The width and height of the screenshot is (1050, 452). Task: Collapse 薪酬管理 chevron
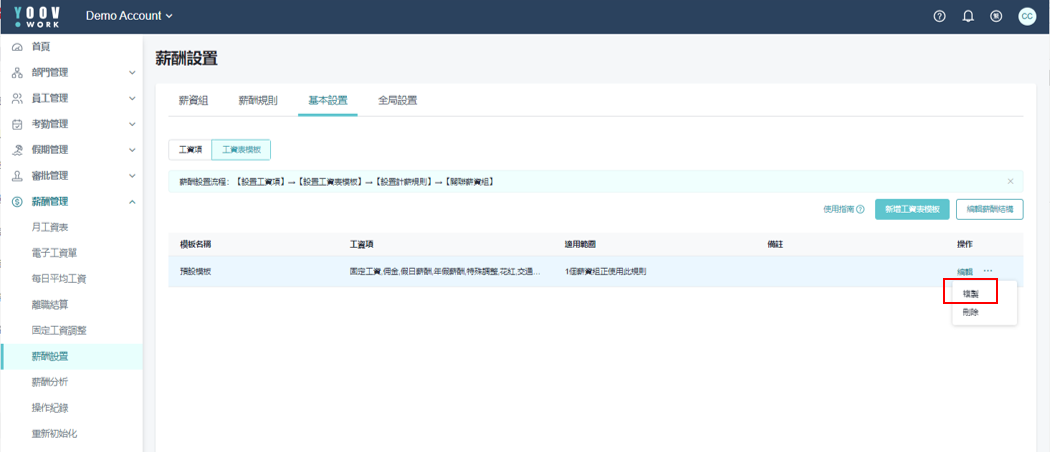coord(132,202)
